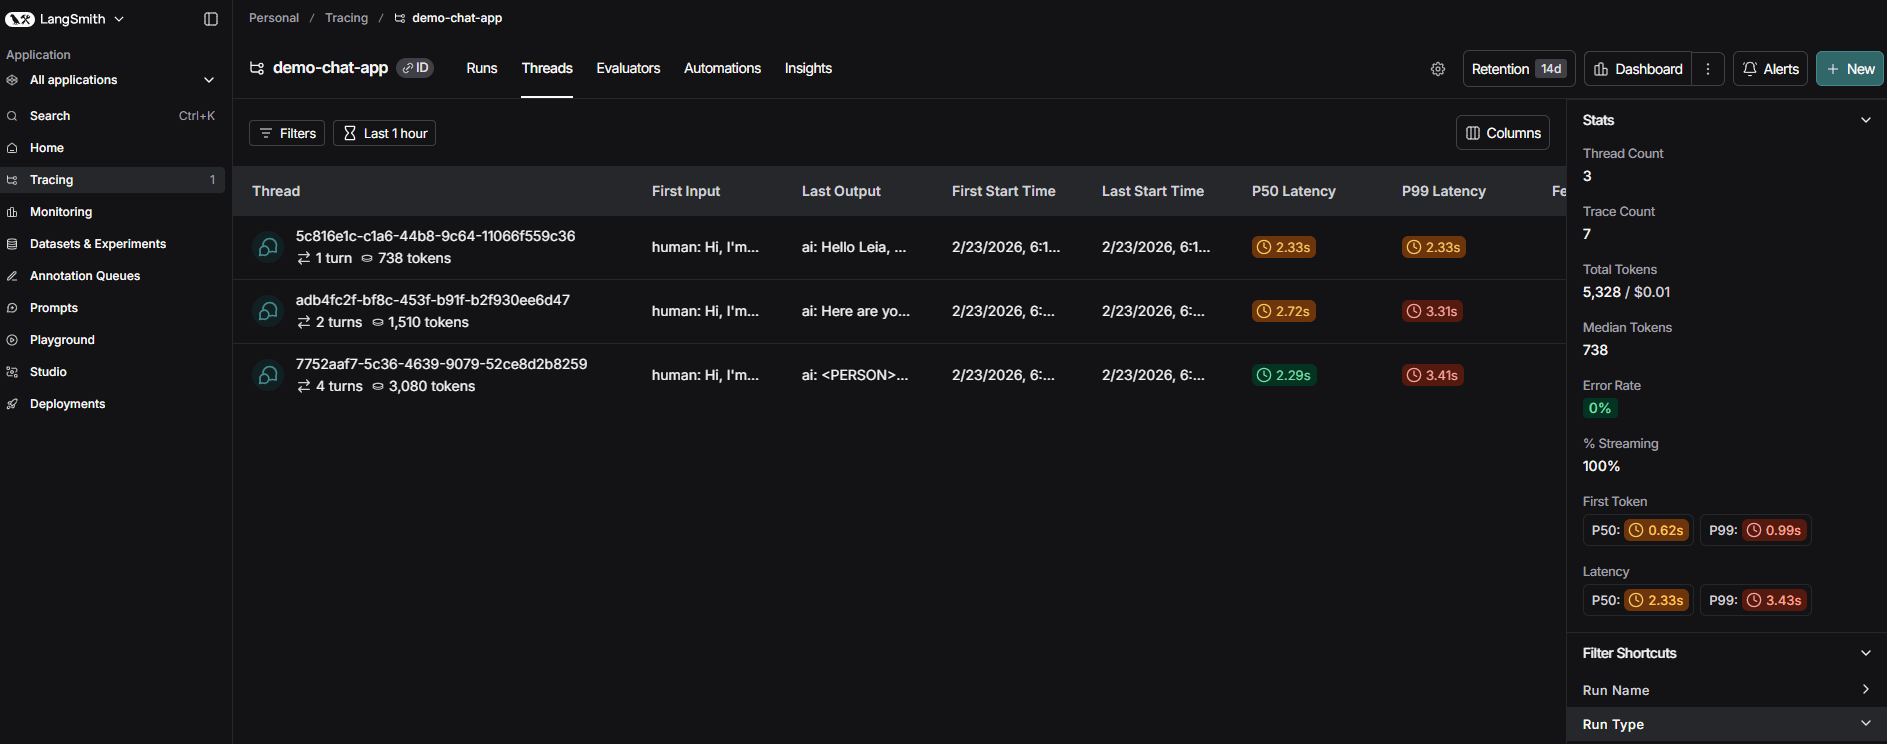The image size is (1887, 744).
Task: Expand the All applications dropdown
Action: click(x=112, y=80)
